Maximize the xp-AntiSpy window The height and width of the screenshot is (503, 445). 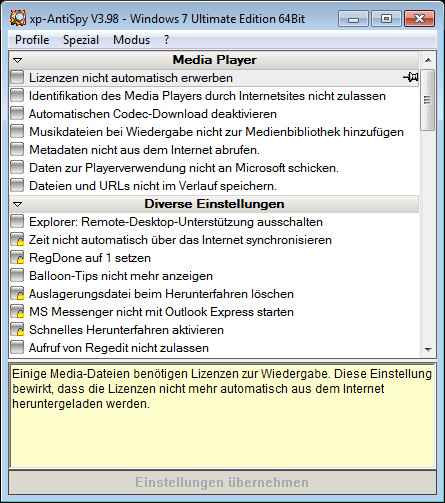coord(386,19)
